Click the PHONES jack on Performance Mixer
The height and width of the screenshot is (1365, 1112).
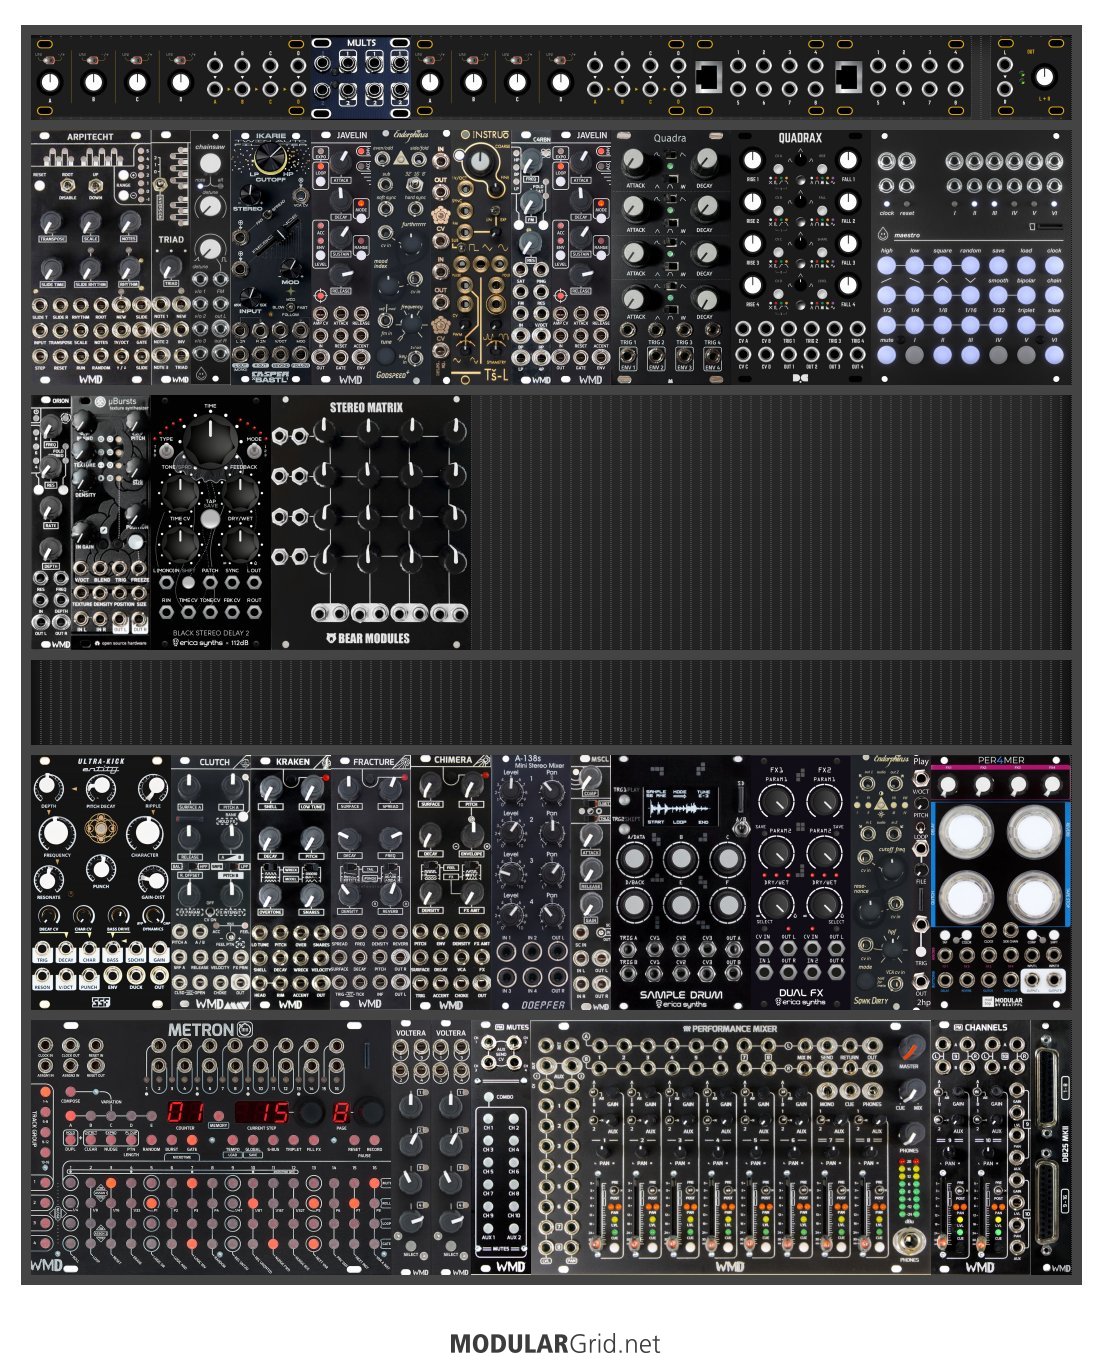(x=909, y=1243)
